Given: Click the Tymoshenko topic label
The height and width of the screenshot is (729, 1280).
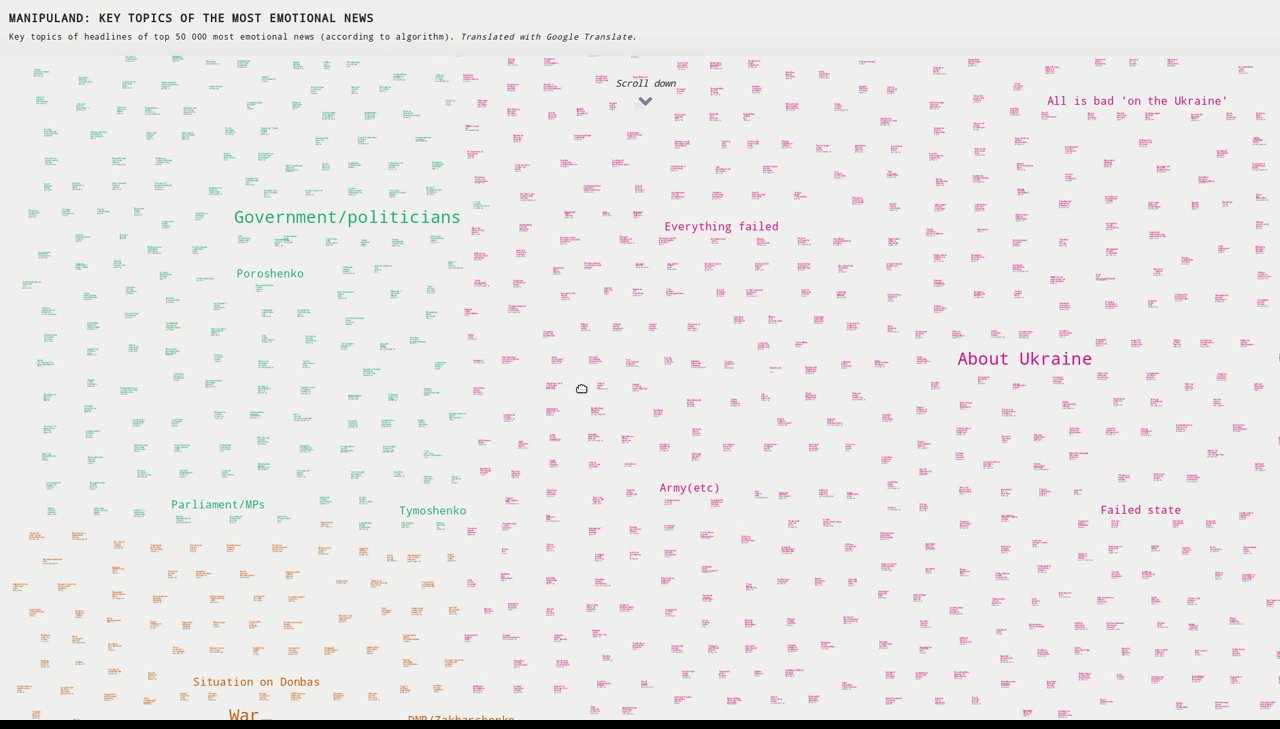Looking at the screenshot, I should (432, 511).
